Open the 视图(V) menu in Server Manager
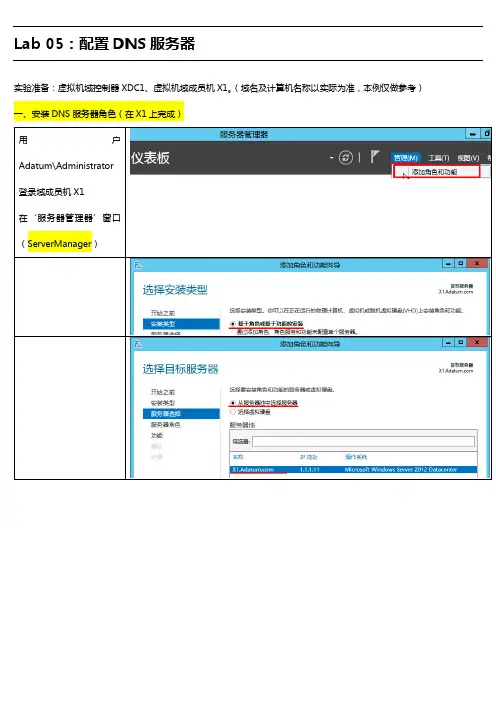 (468, 158)
